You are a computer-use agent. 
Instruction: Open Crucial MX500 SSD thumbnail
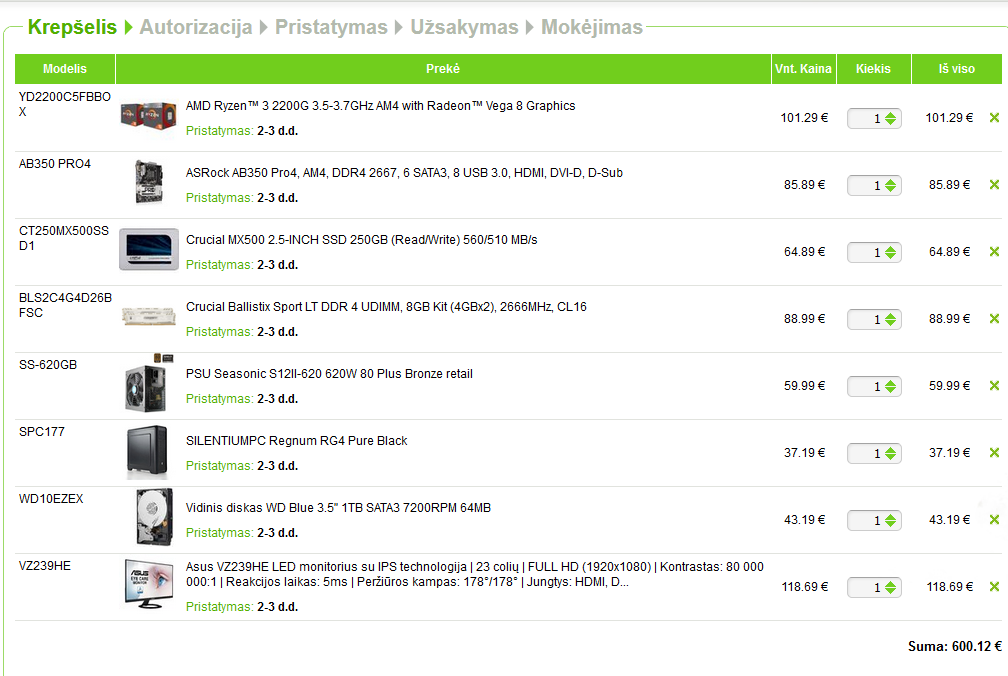(x=149, y=249)
